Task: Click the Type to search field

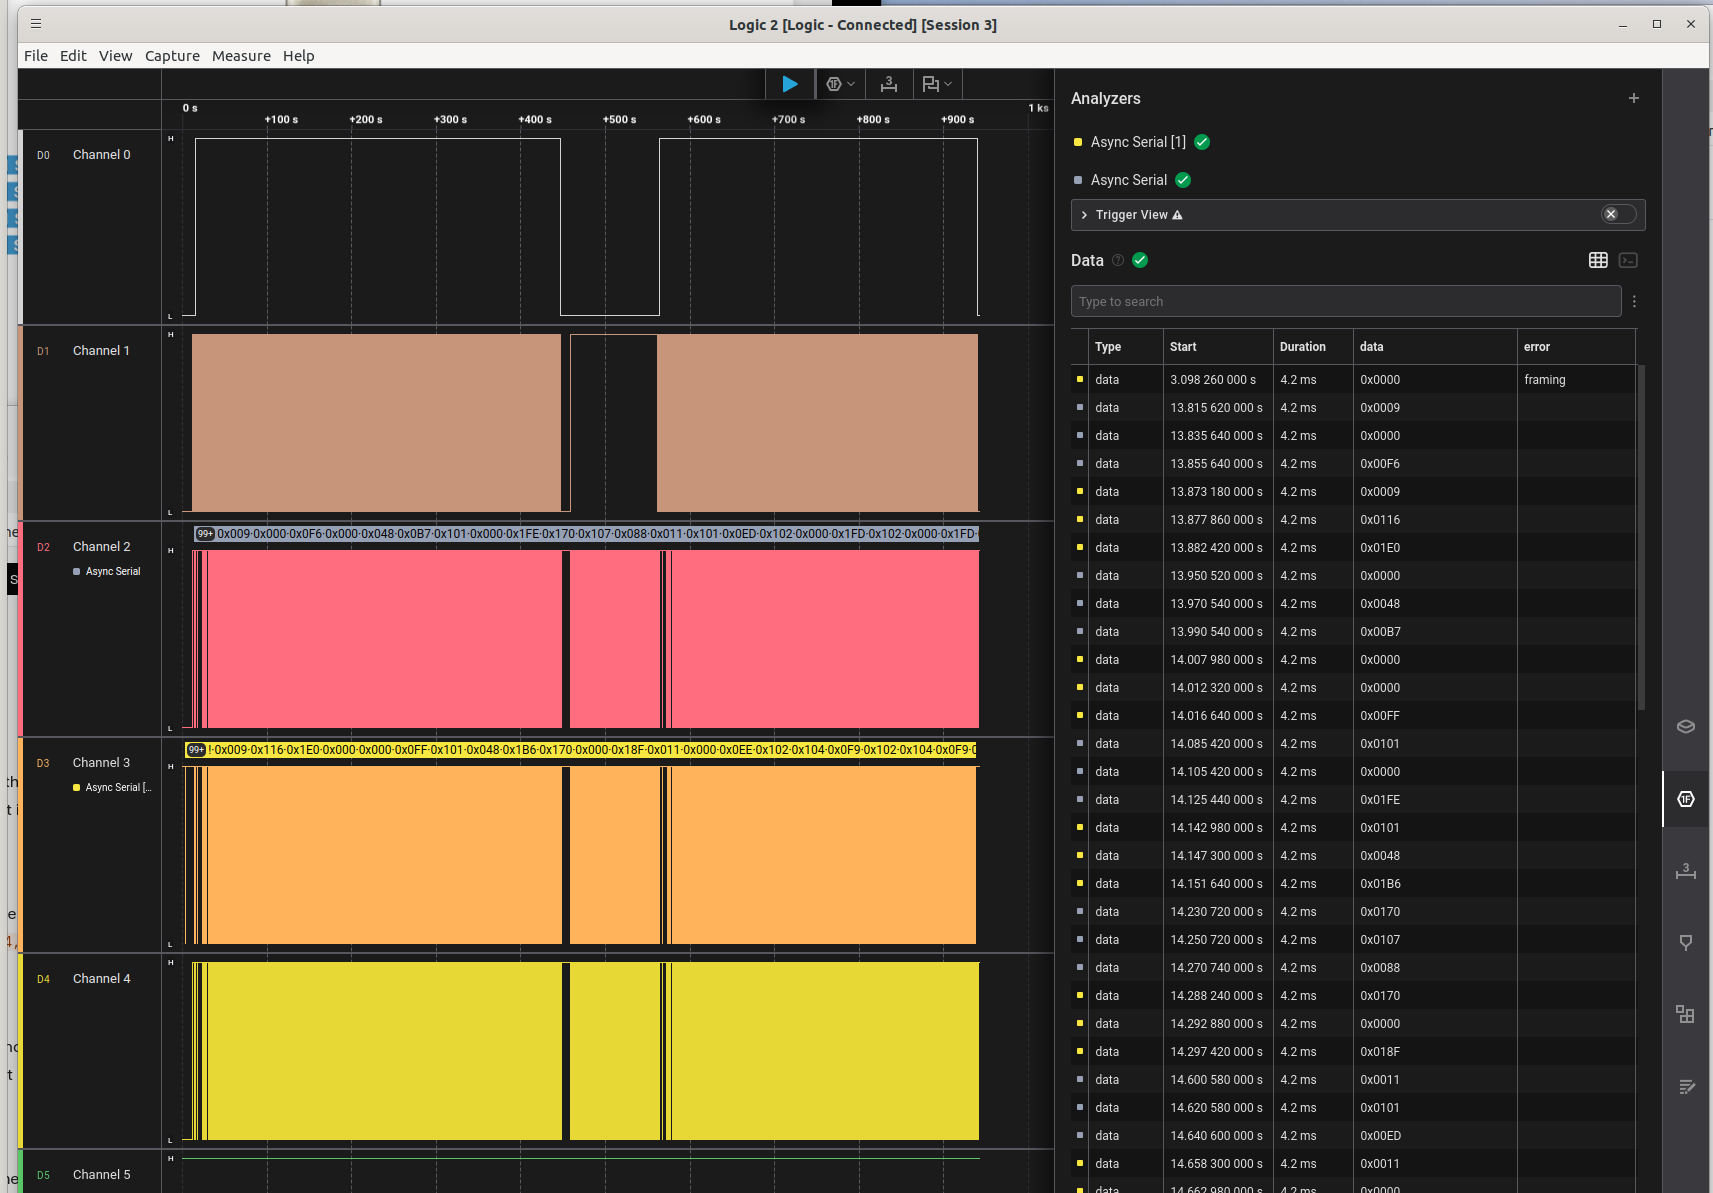Action: point(1345,301)
